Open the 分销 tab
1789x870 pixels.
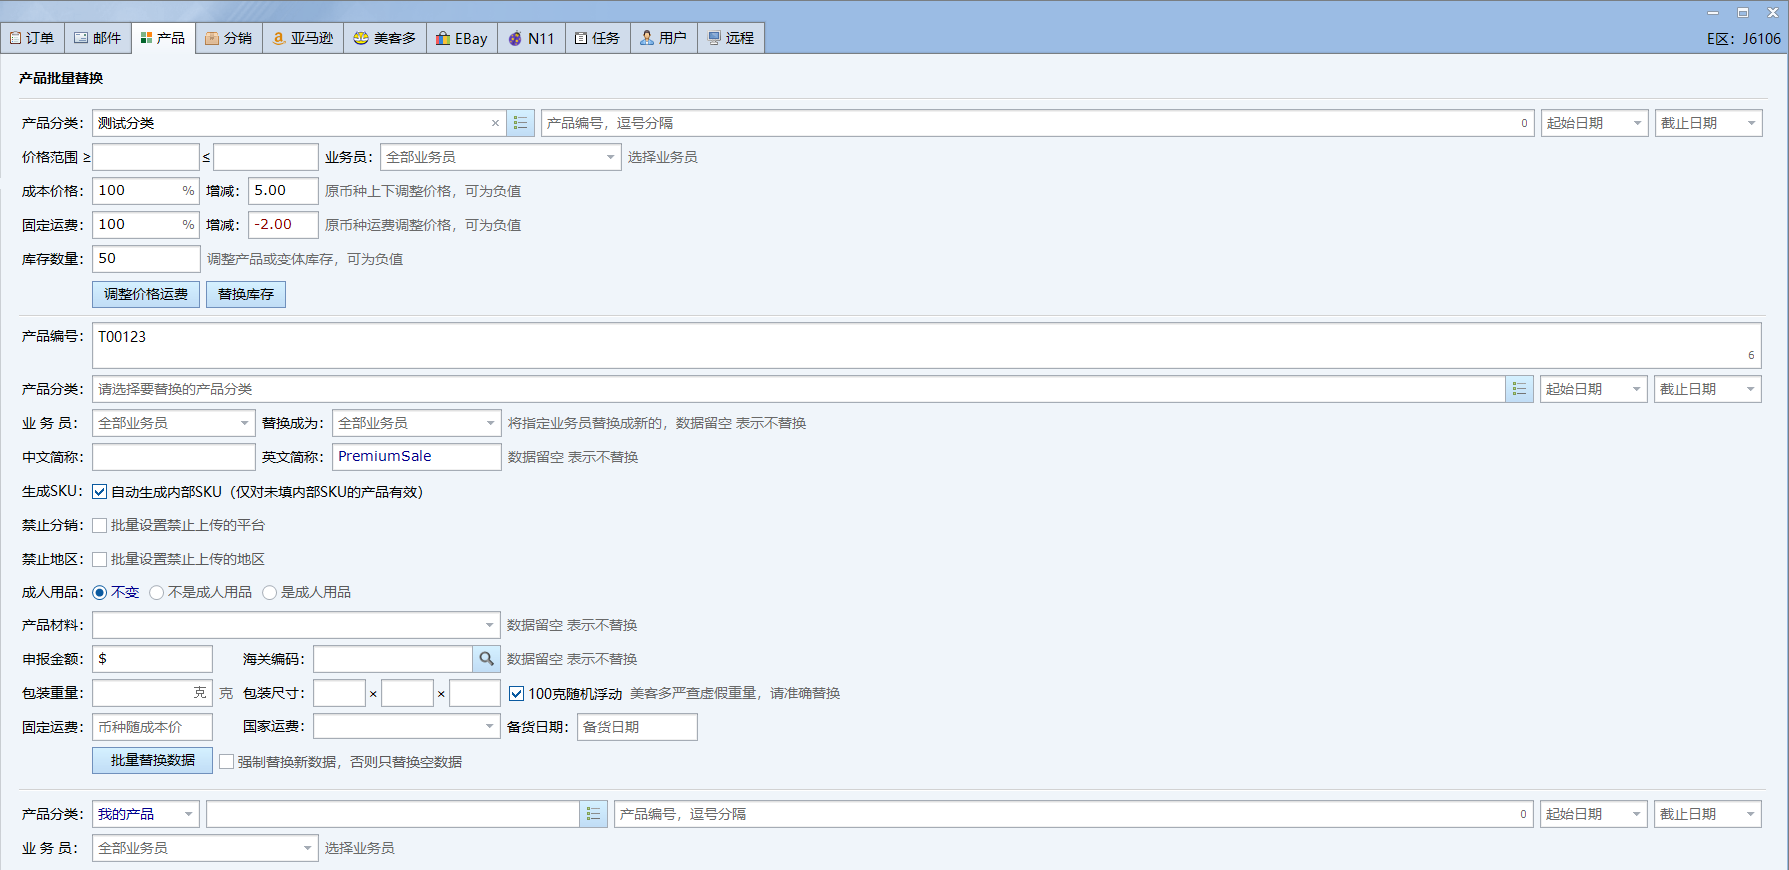coord(229,38)
